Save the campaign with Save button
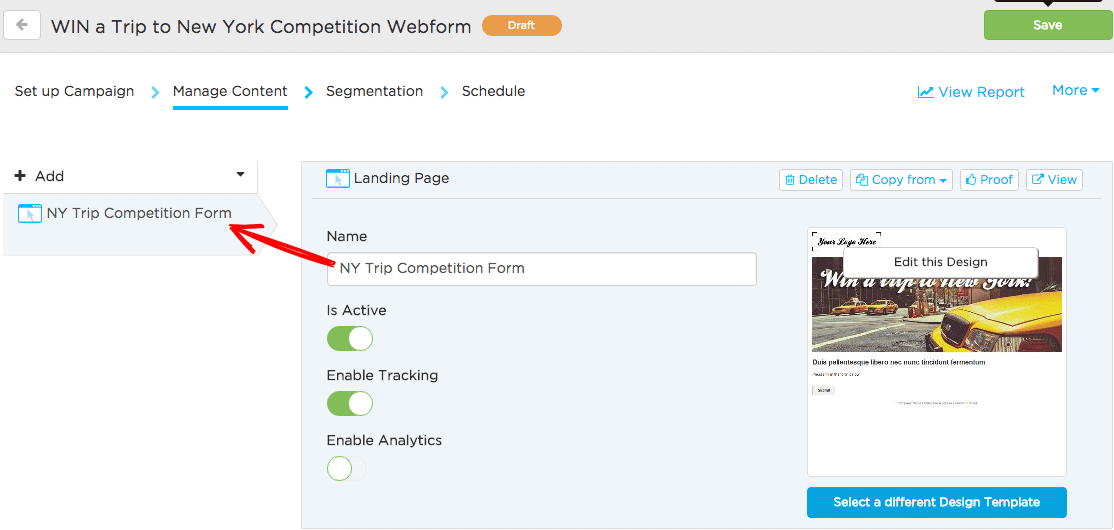Image resolution: width=1114 pixels, height=530 pixels. (1048, 25)
